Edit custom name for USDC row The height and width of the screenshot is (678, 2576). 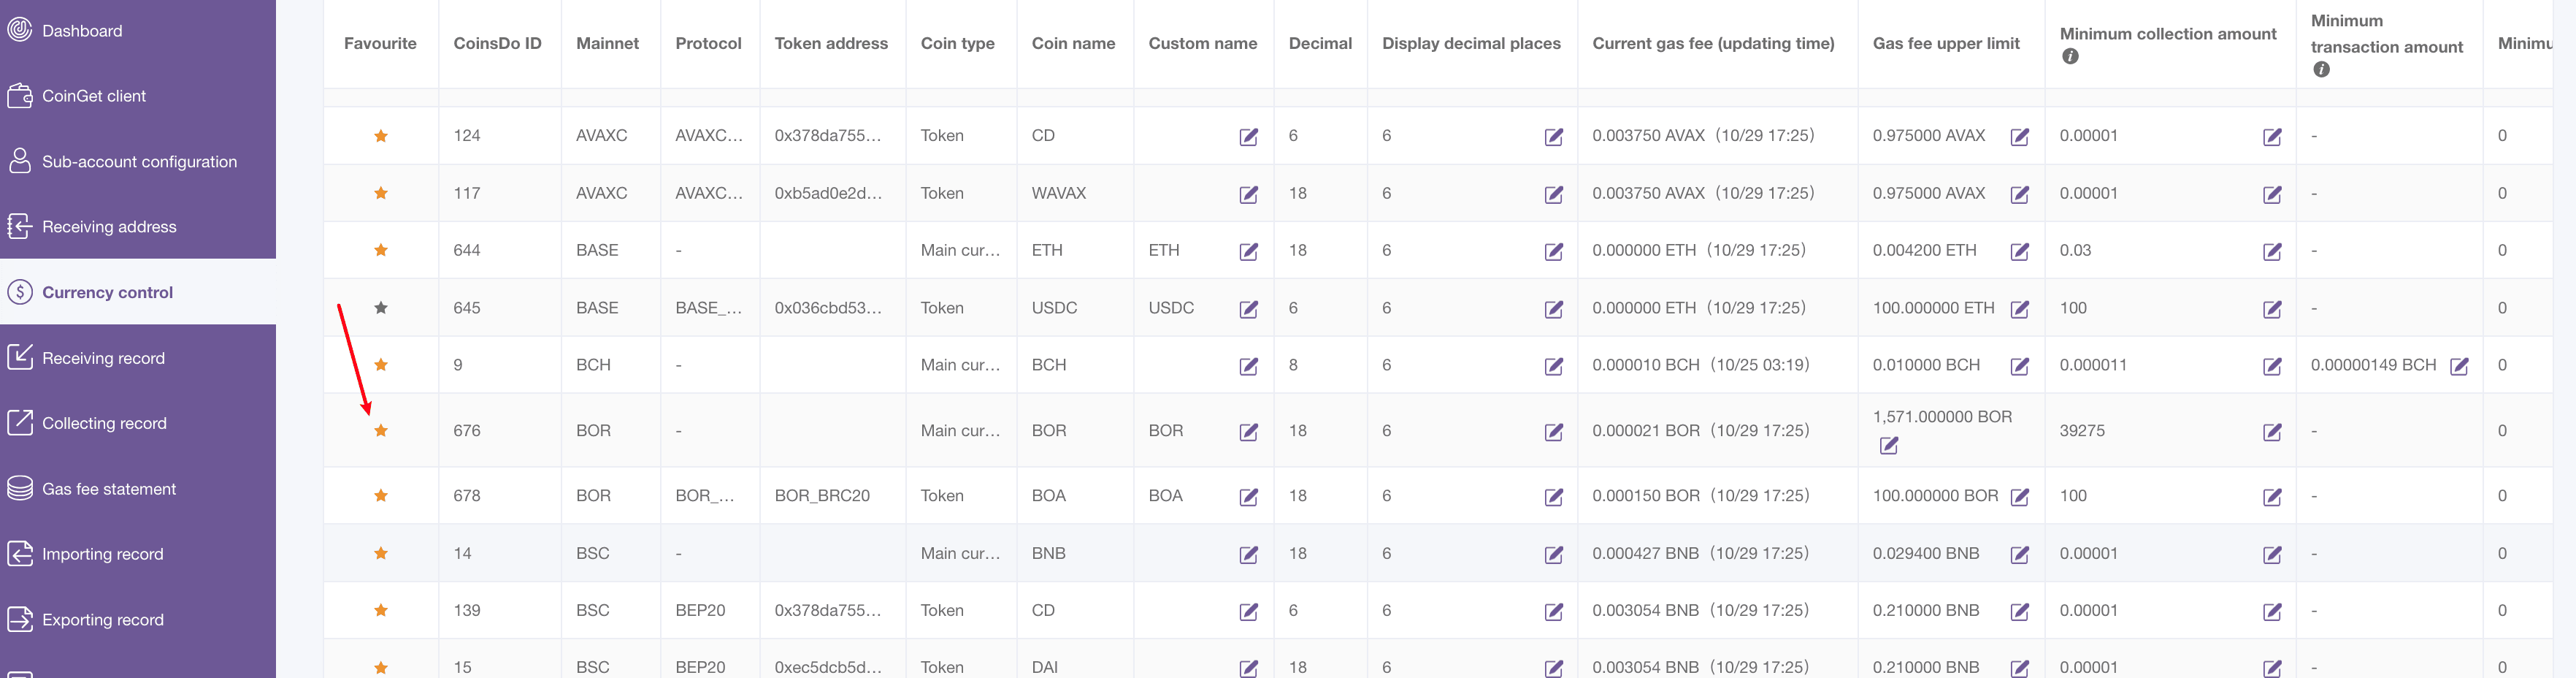click(1248, 309)
